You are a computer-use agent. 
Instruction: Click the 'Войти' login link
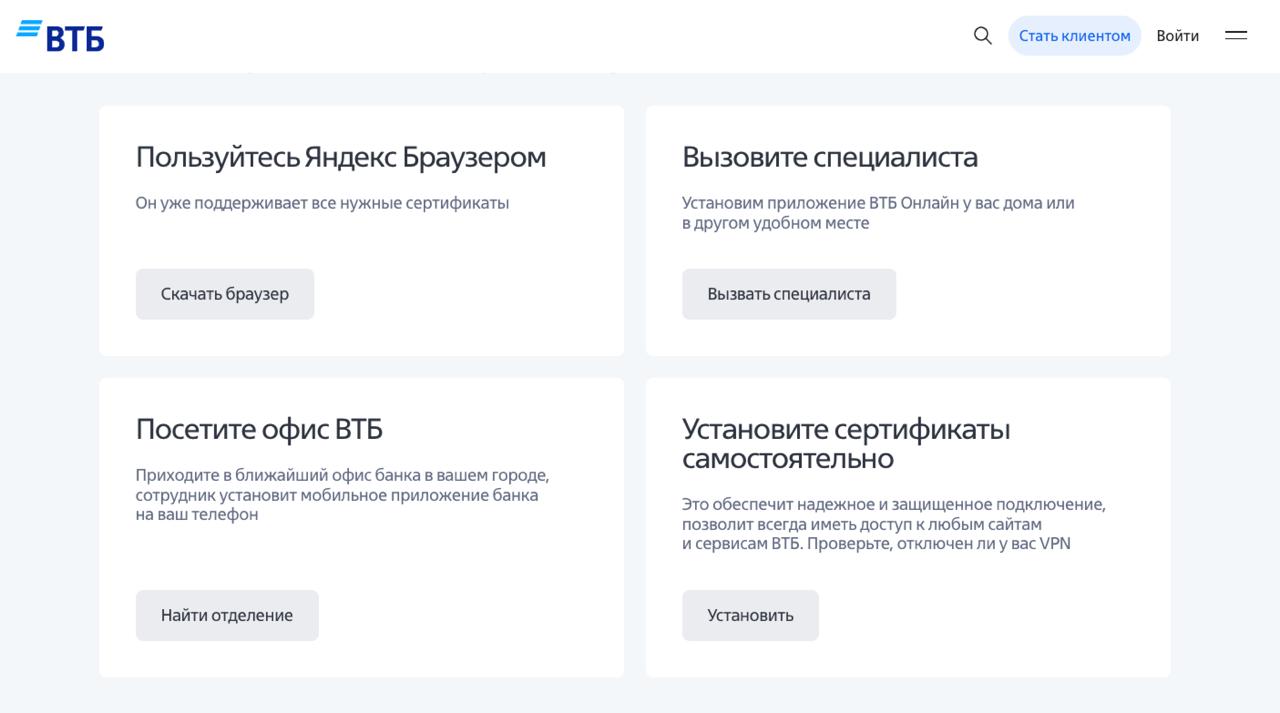tap(1177, 36)
